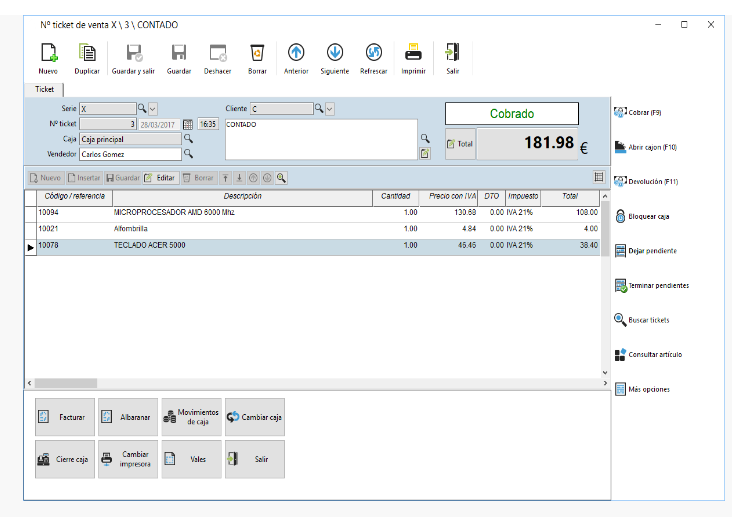Click the 16:35 time button

(208, 124)
